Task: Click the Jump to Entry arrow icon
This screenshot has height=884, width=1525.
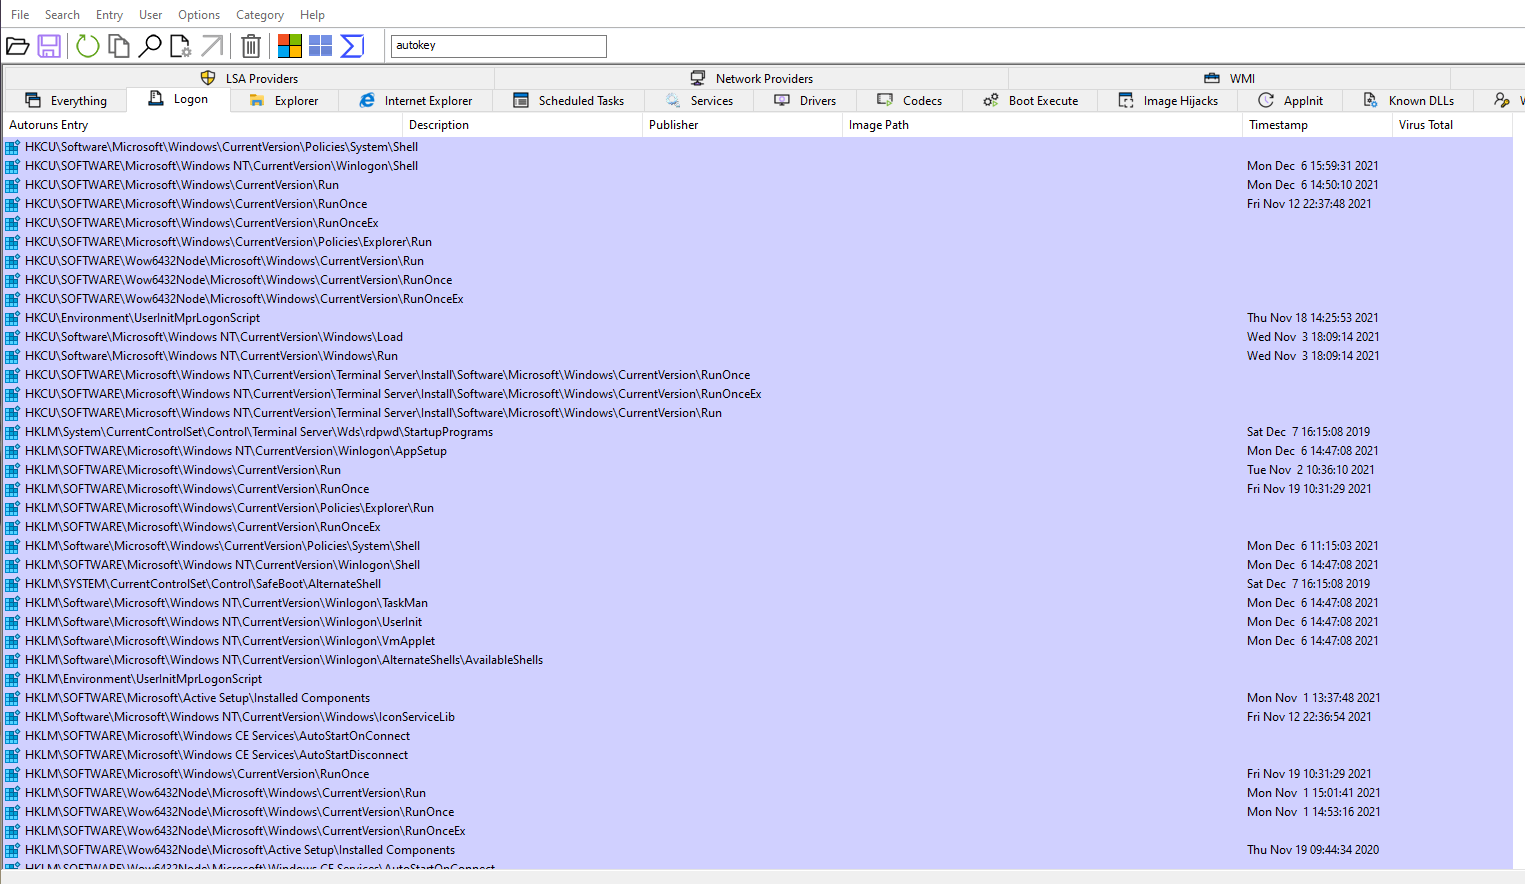Action: (212, 46)
